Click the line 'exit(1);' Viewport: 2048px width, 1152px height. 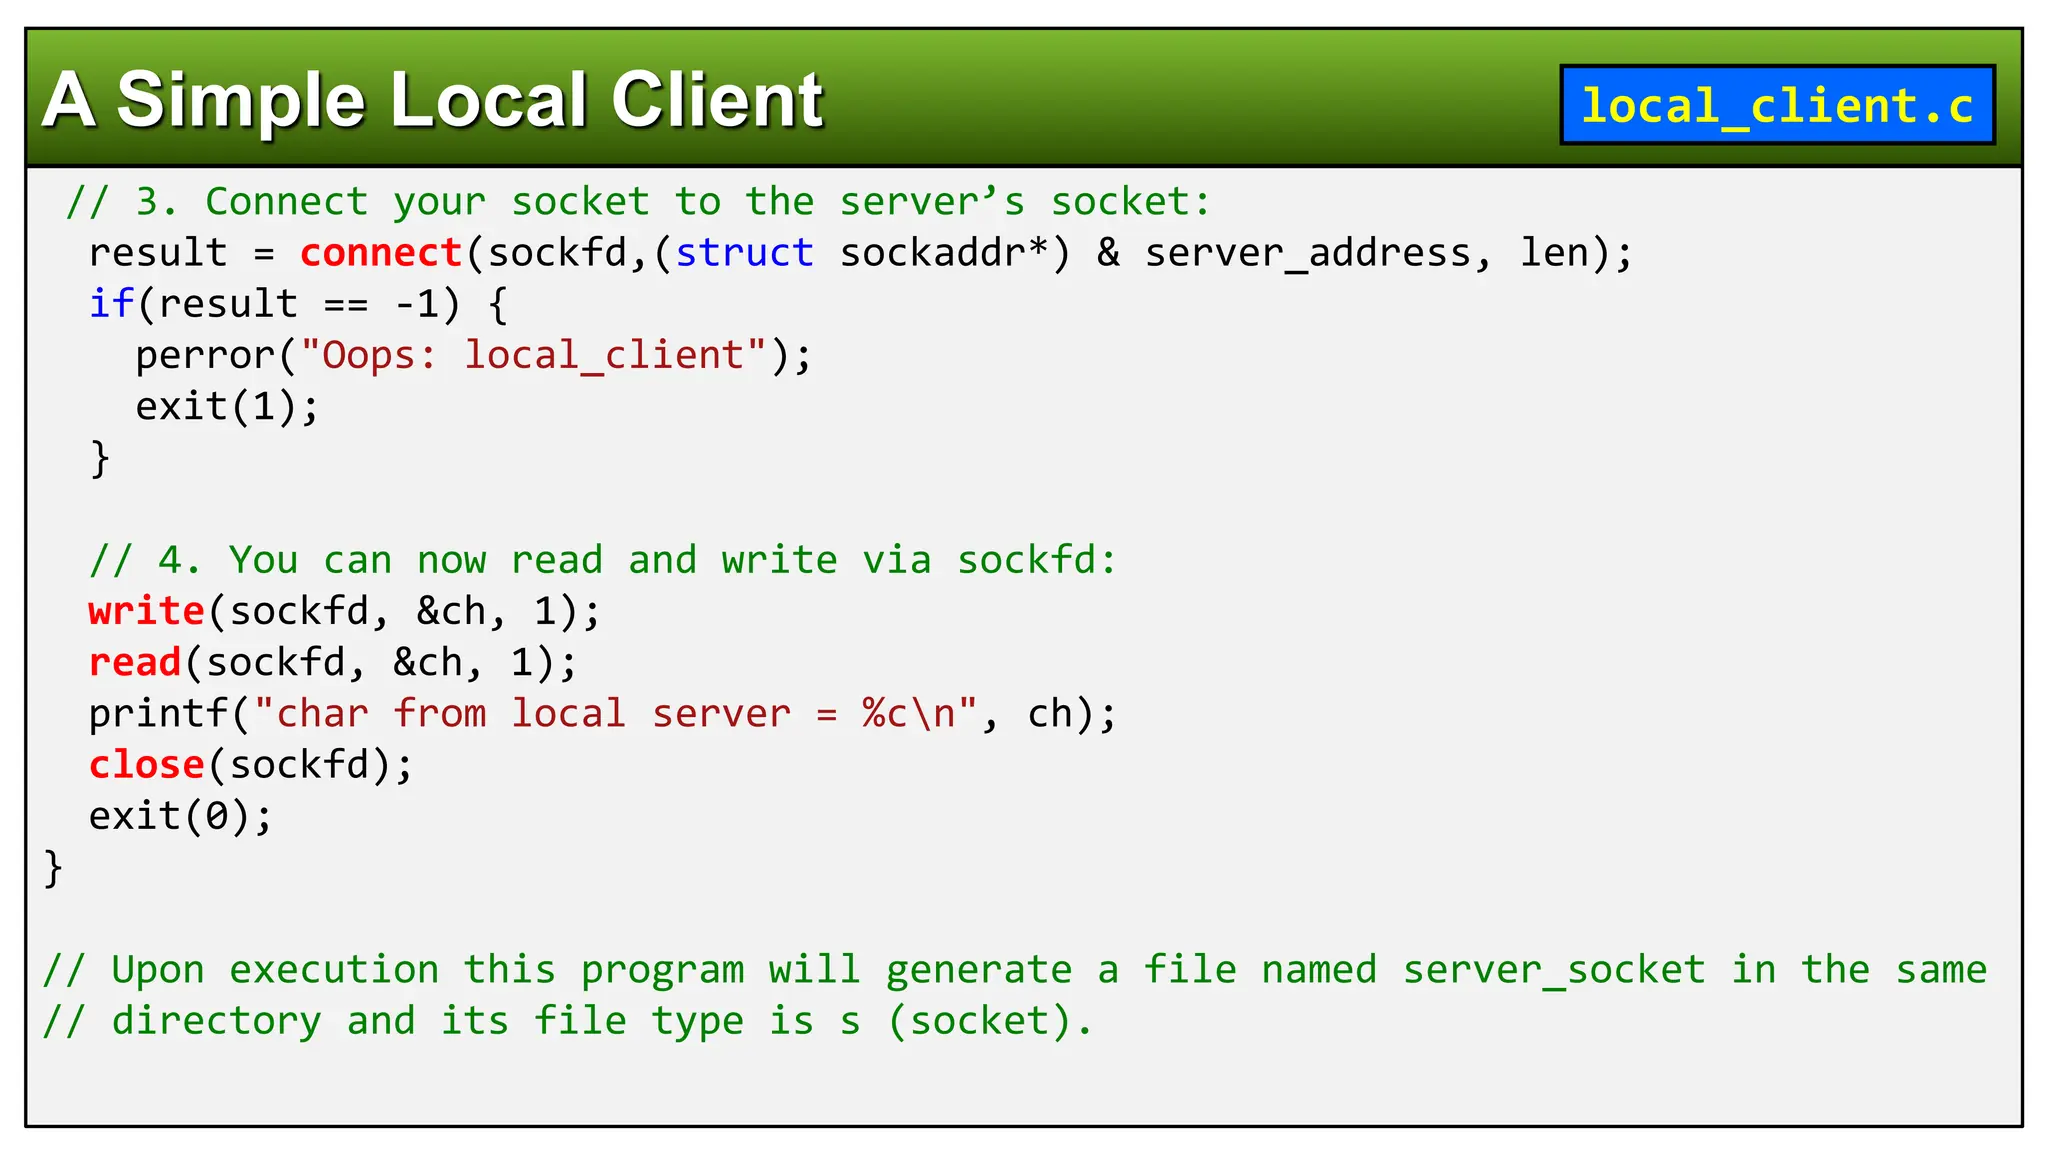[227, 407]
